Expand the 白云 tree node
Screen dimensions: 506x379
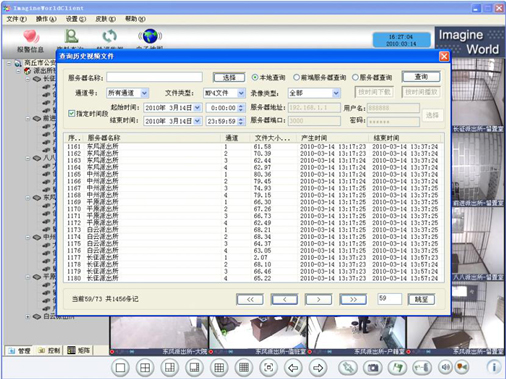28,317
